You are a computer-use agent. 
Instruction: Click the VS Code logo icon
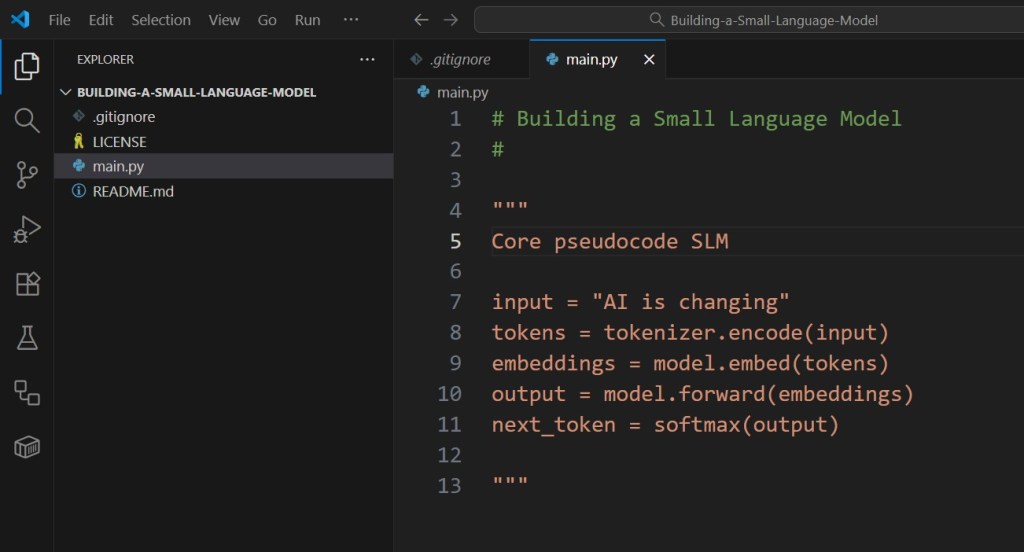click(20, 20)
